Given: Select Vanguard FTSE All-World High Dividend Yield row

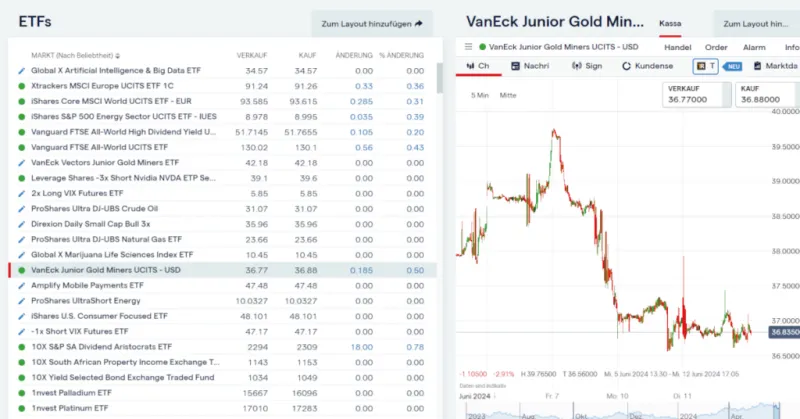Looking at the screenshot, I should [222, 132].
